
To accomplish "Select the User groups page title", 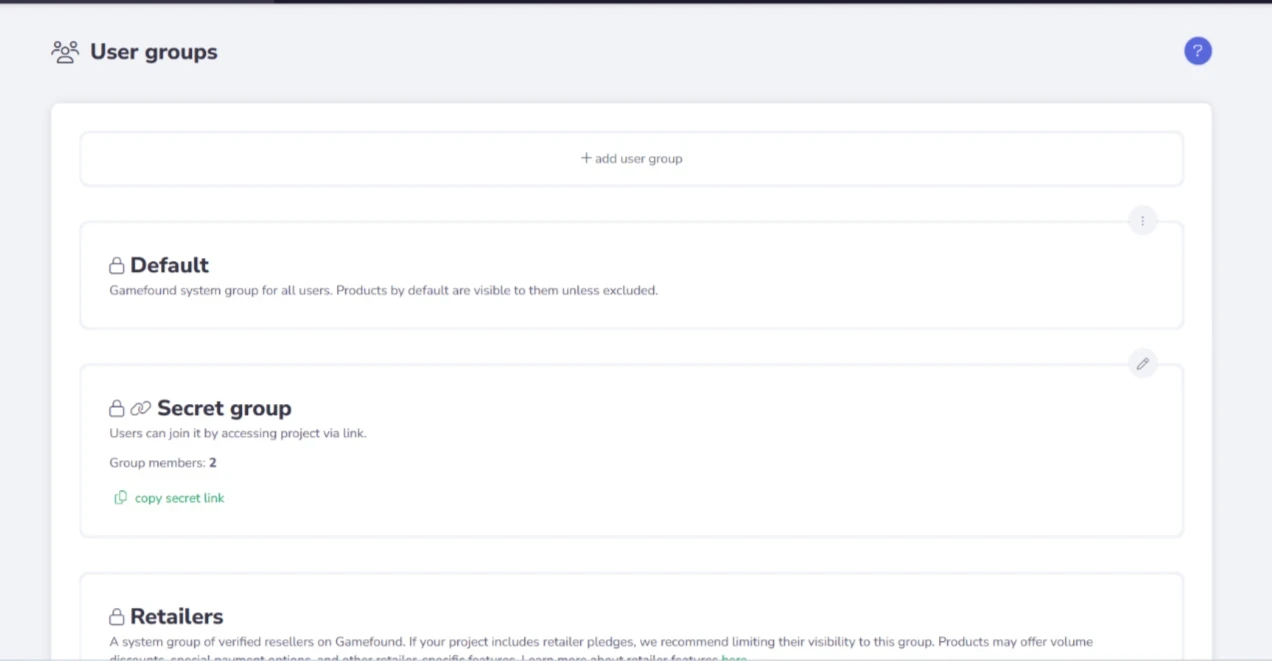I will coord(154,52).
